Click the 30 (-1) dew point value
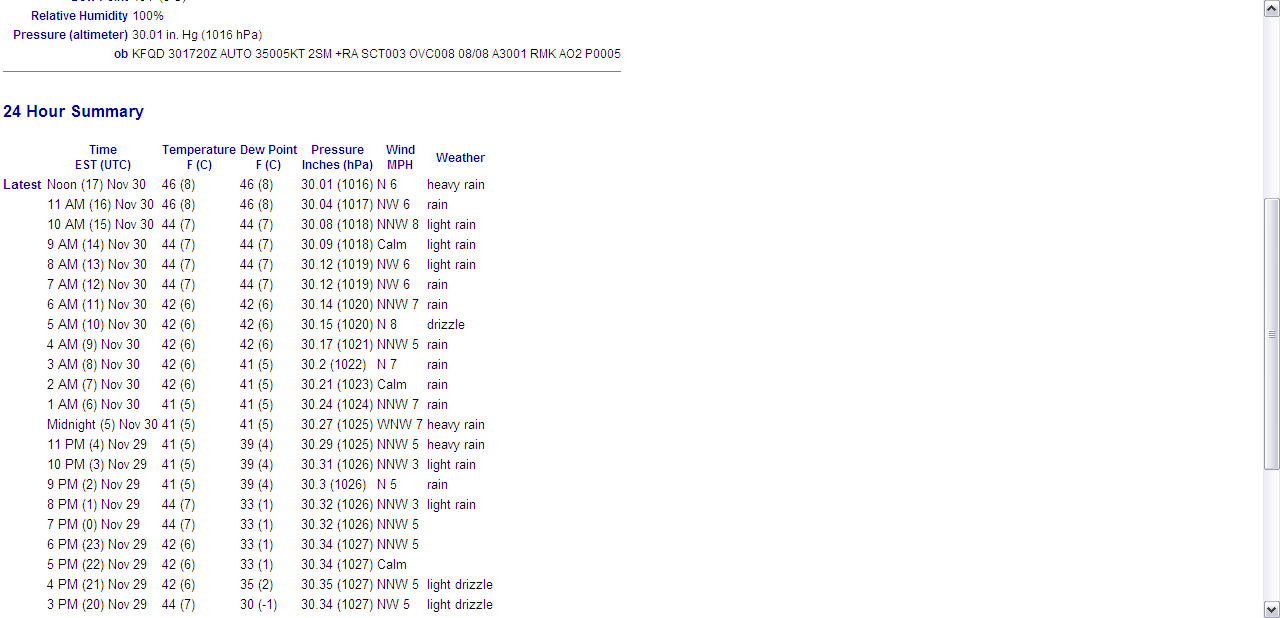Screen dimensions: 1280x618 click(259, 605)
